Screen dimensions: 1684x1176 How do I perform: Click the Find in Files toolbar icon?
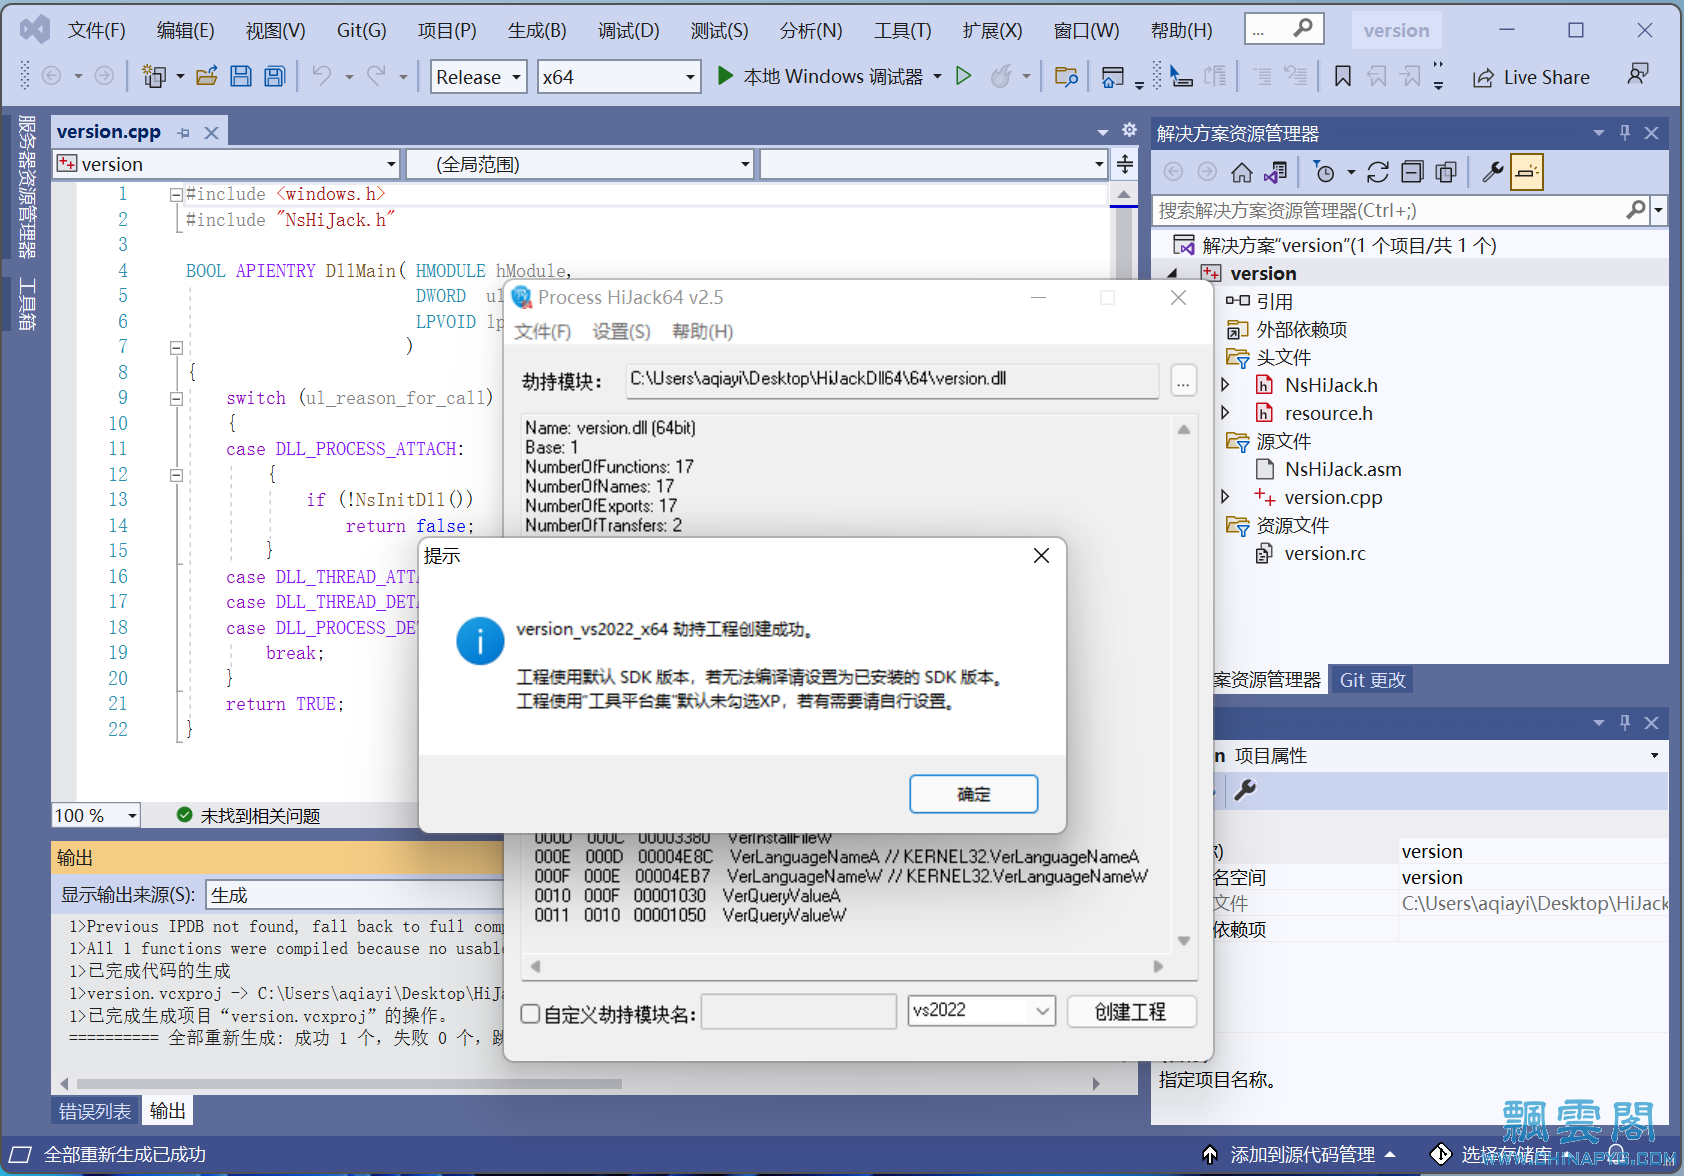click(x=1067, y=76)
